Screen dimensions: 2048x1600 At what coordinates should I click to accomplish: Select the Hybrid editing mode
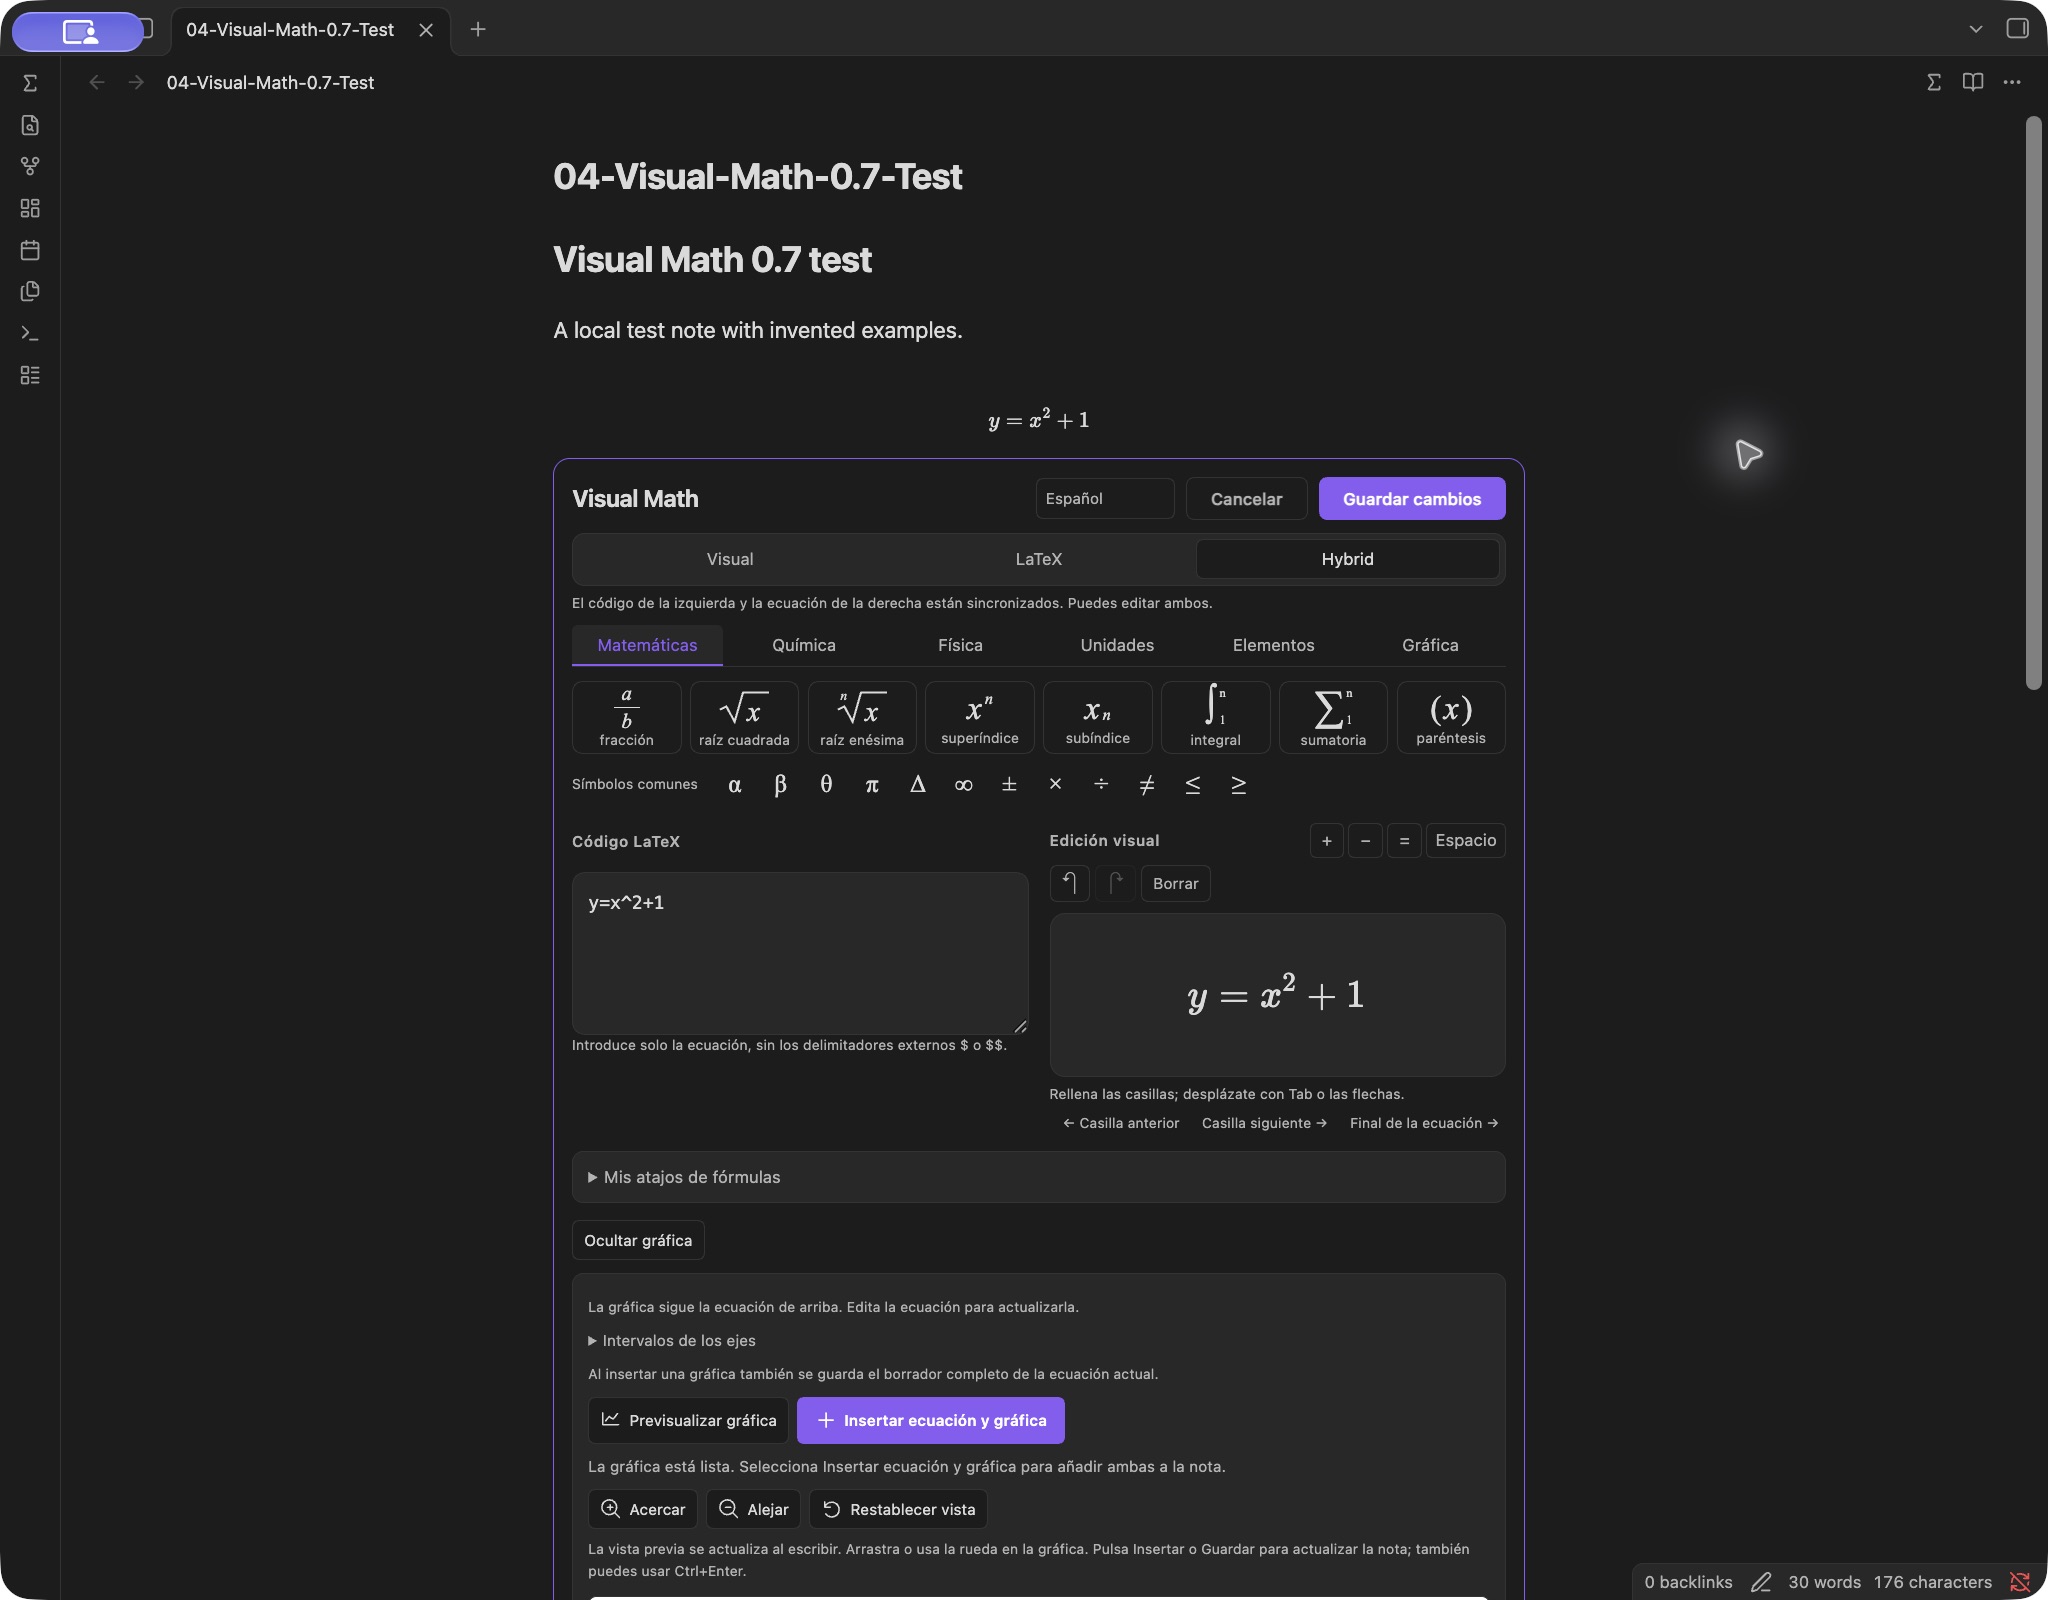pos(1347,559)
